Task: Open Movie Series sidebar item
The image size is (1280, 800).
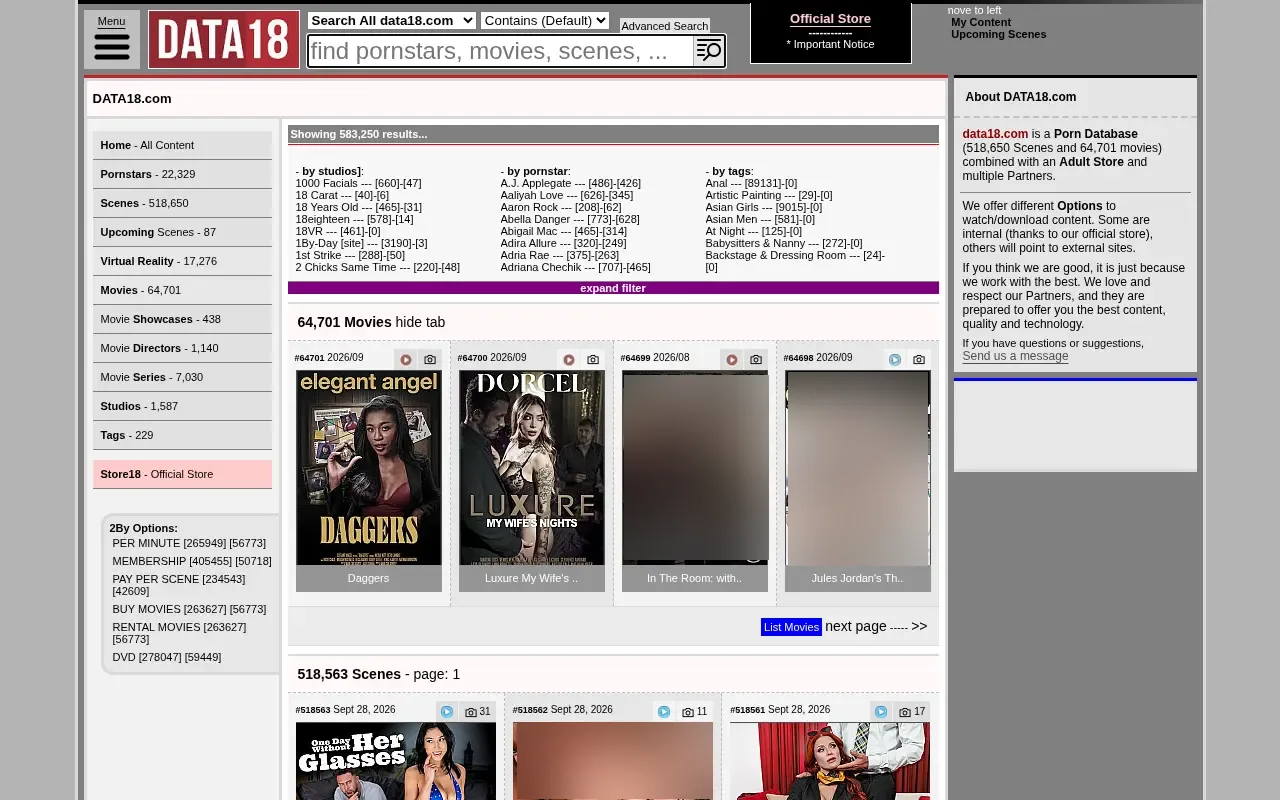Action: point(182,377)
